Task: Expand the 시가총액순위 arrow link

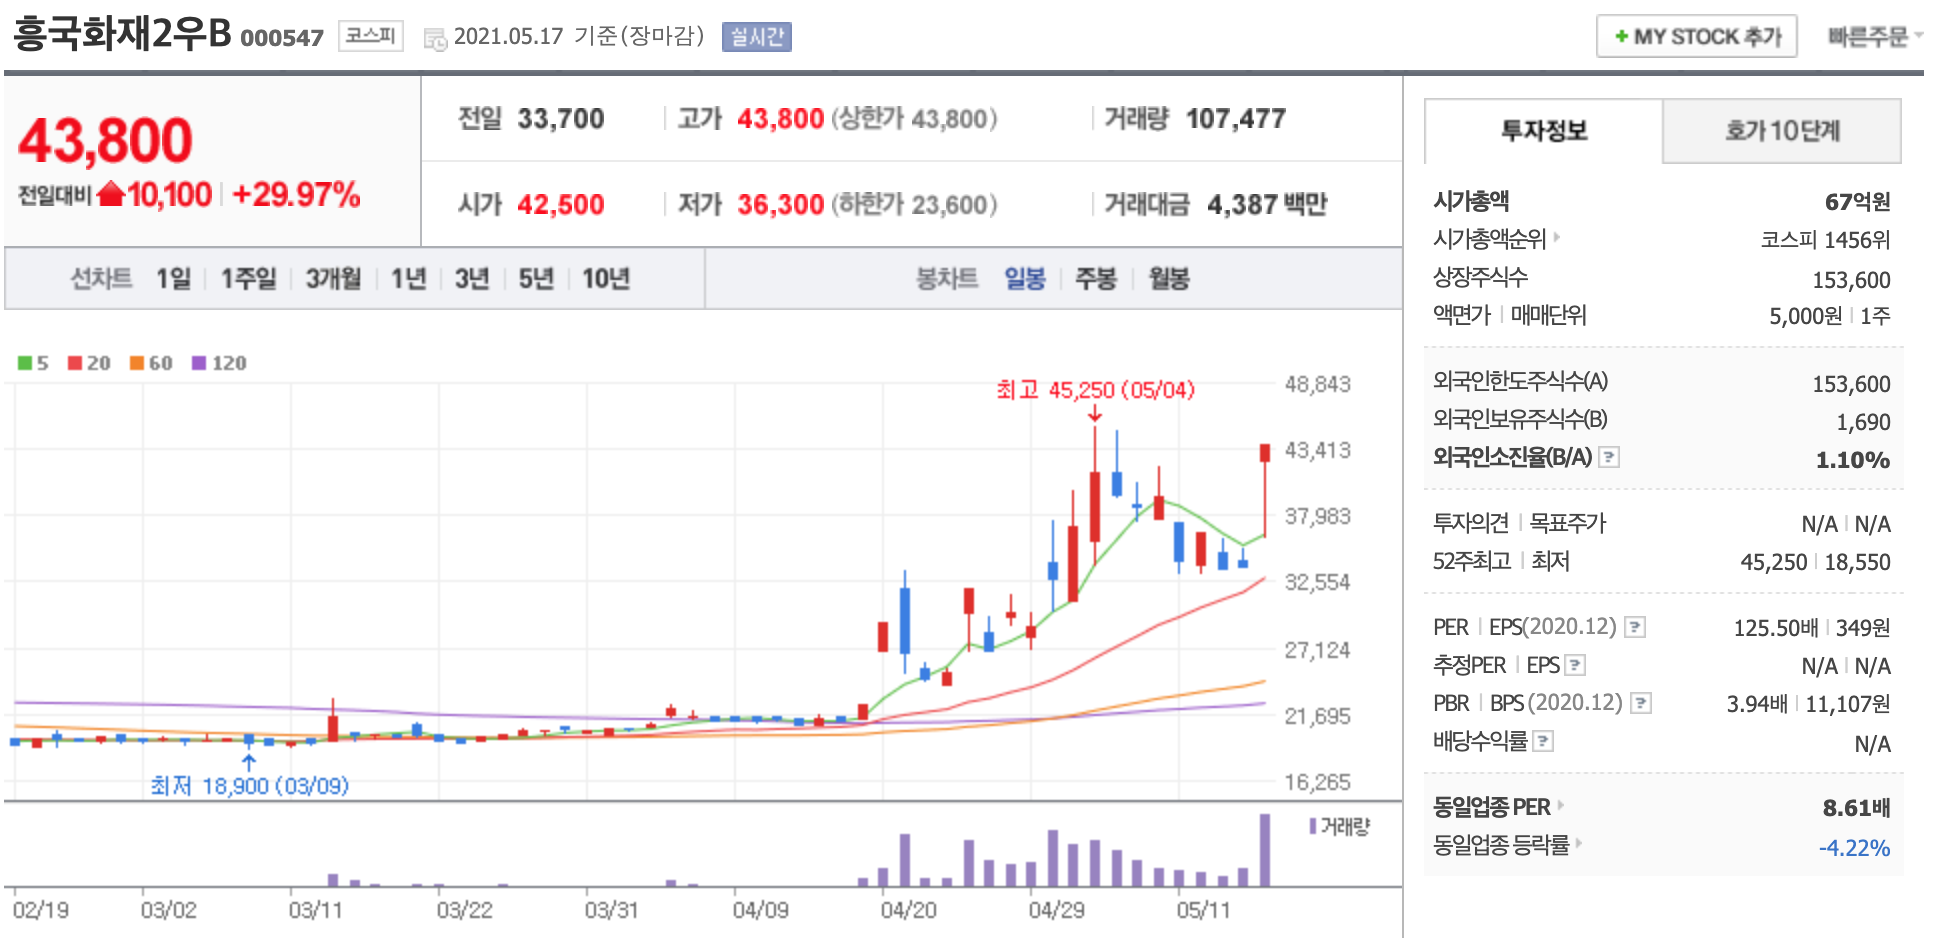Action: 1557,238
